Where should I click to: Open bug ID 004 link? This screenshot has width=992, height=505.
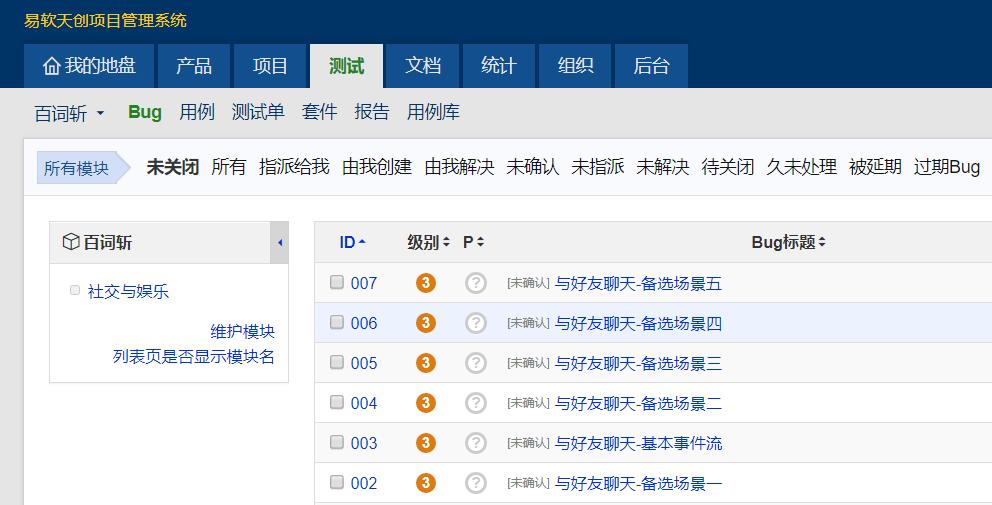click(x=364, y=403)
